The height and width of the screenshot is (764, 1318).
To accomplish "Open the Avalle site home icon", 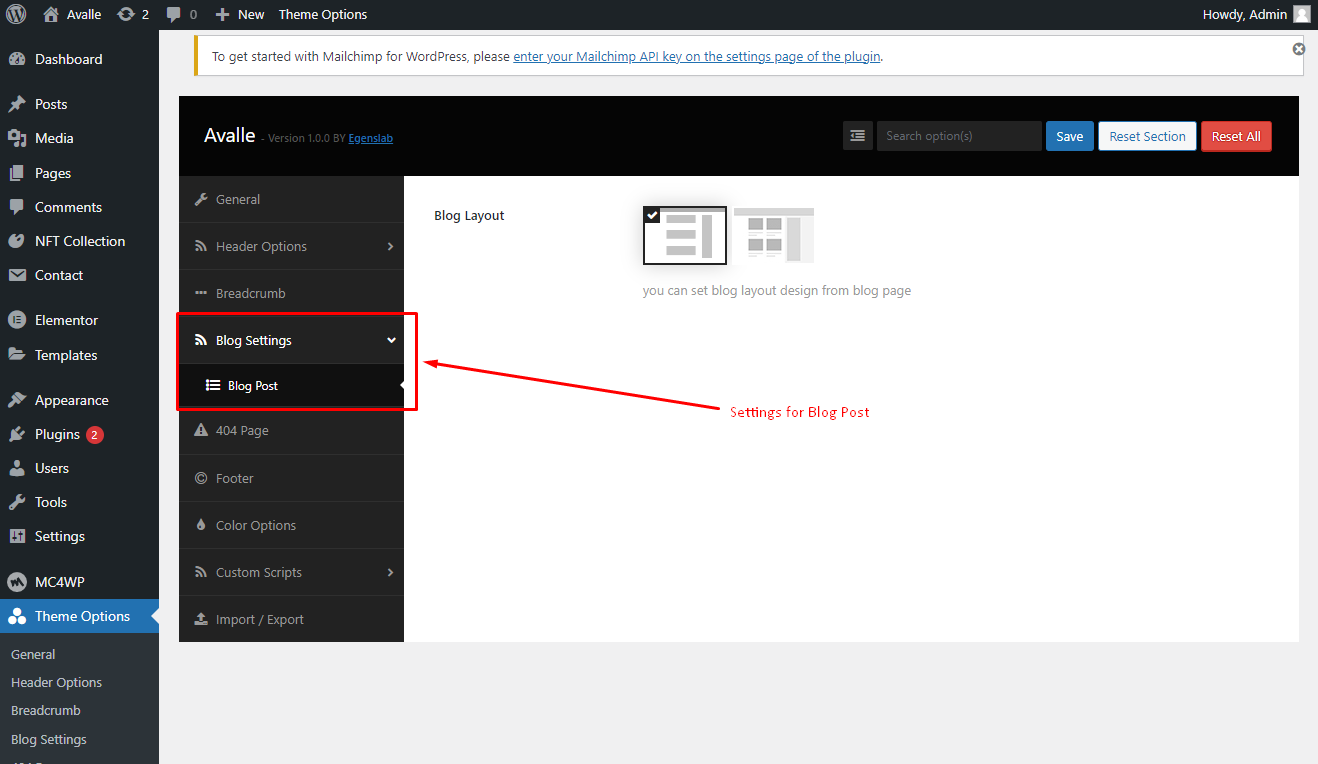I will point(51,14).
